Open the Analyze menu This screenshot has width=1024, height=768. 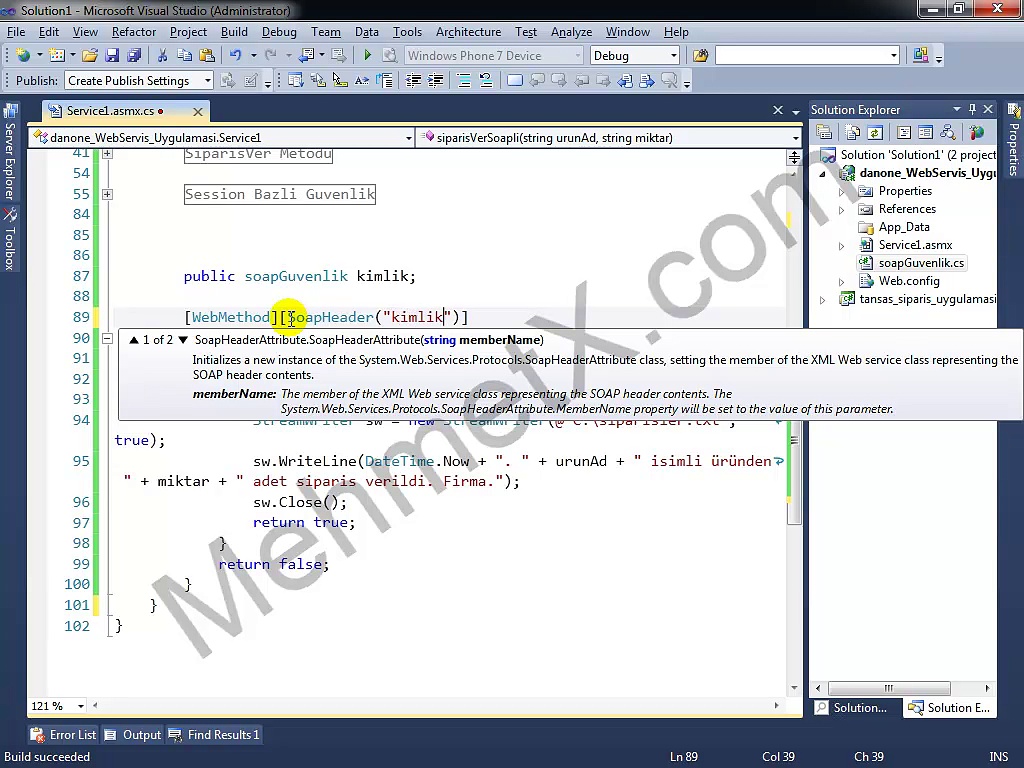coord(571,32)
